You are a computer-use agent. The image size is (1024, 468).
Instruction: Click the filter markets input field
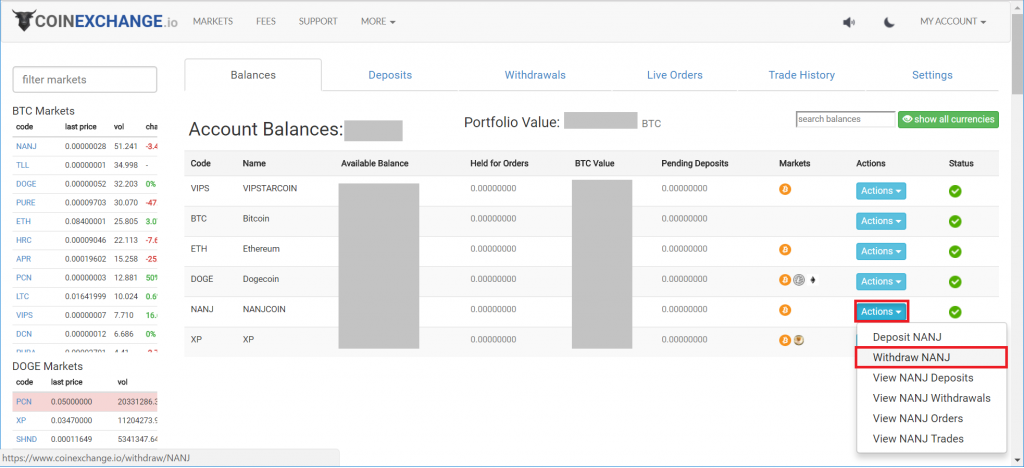(x=85, y=80)
